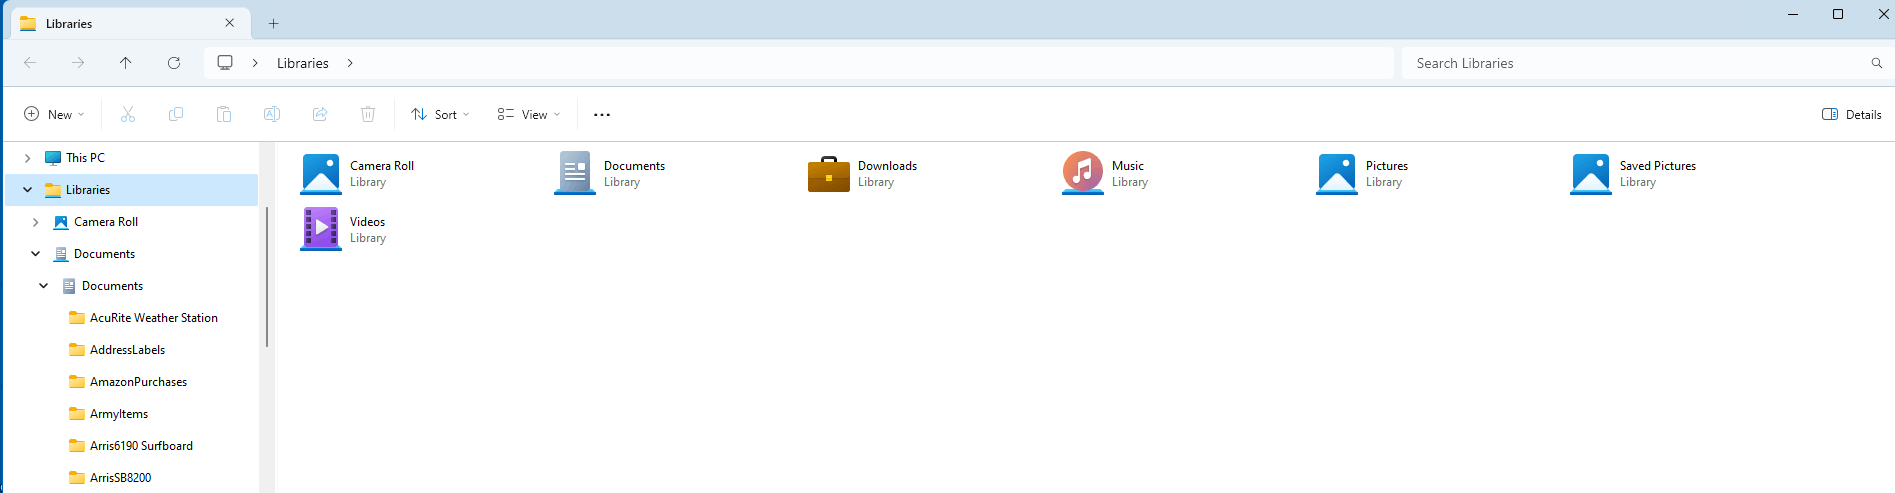The image size is (1895, 493).
Task: Click the Copy icon in toolbar
Action: click(x=176, y=115)
